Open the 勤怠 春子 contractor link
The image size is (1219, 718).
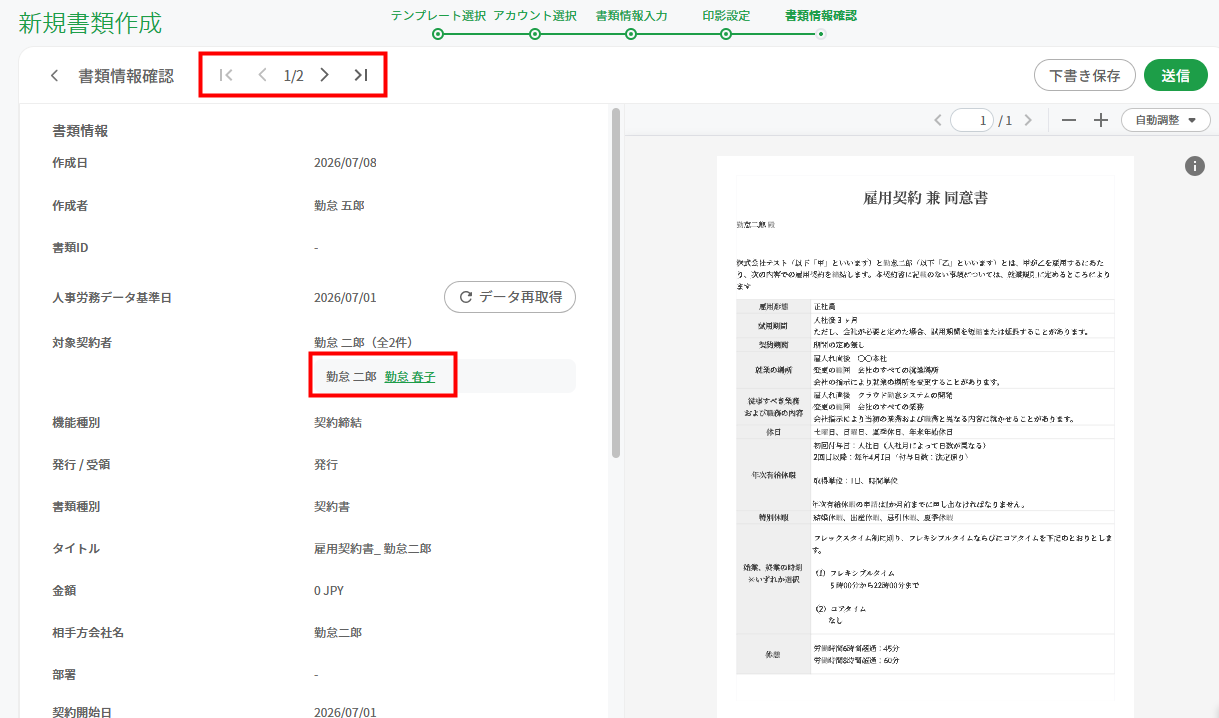click(410, 377)
